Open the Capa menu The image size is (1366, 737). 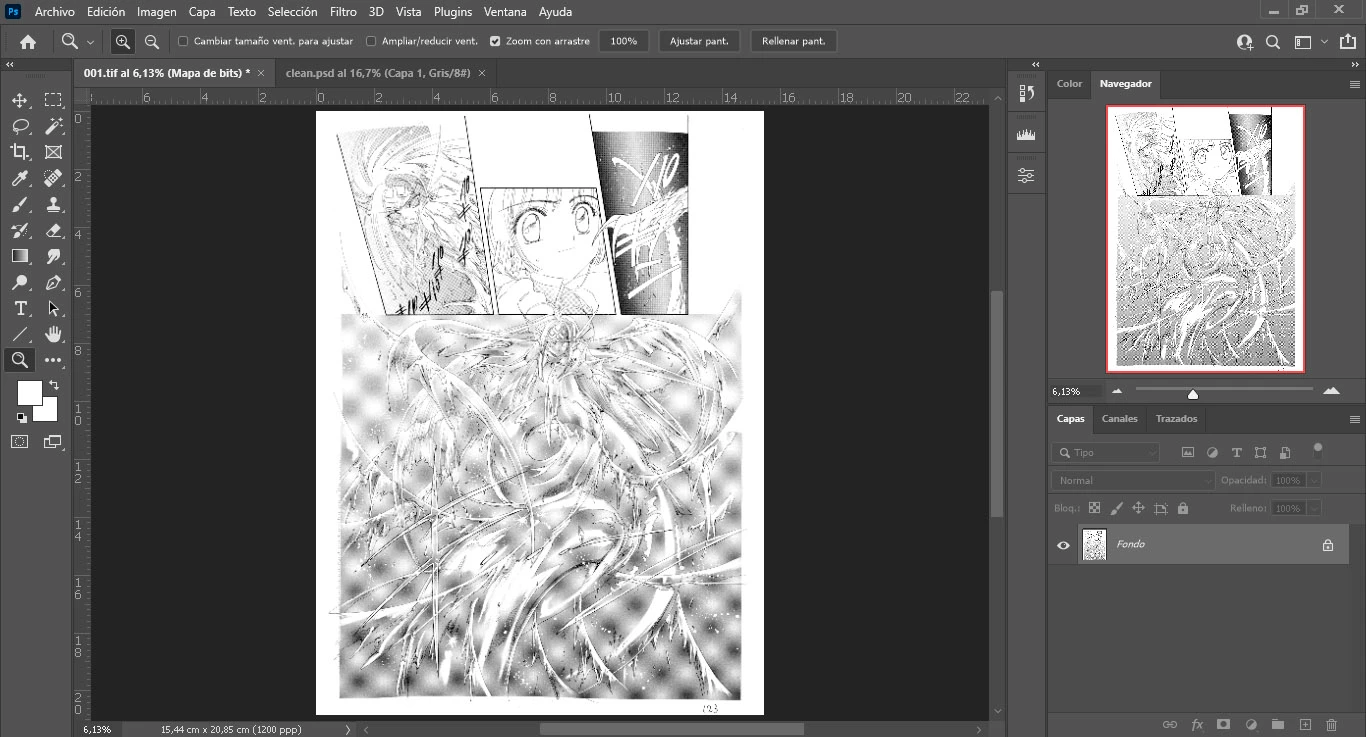pos(202,12)
